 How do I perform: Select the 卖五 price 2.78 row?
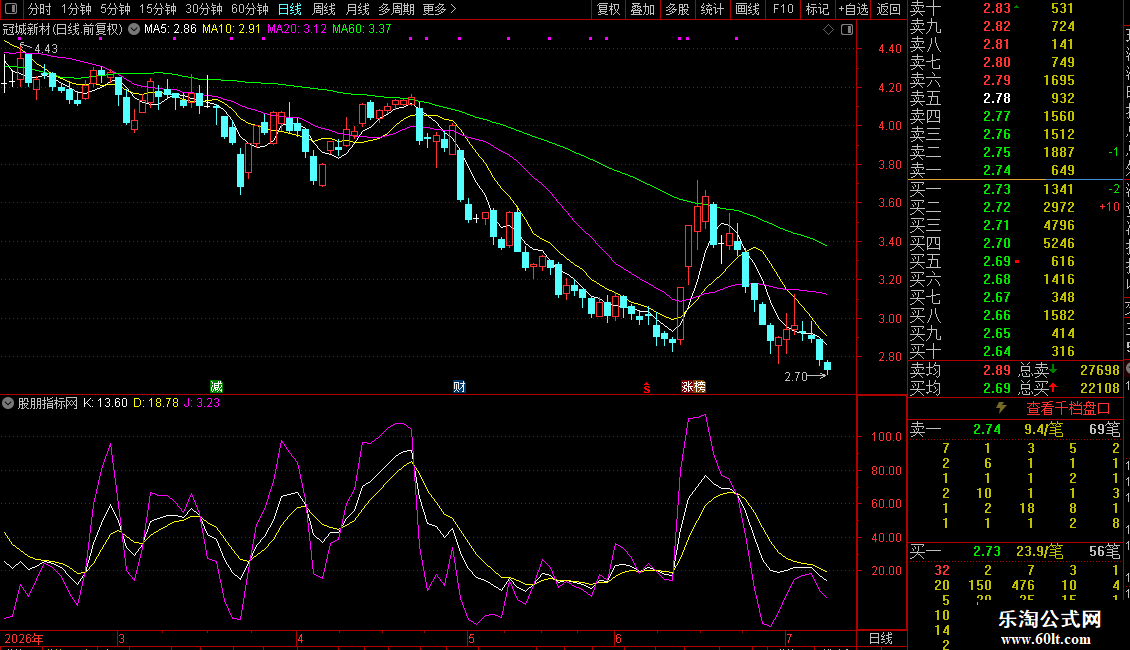tap(1015, 98)
